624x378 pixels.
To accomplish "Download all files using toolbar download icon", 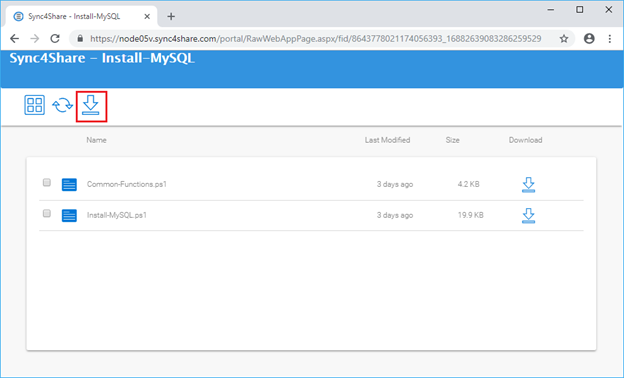I will pos(91,105).
